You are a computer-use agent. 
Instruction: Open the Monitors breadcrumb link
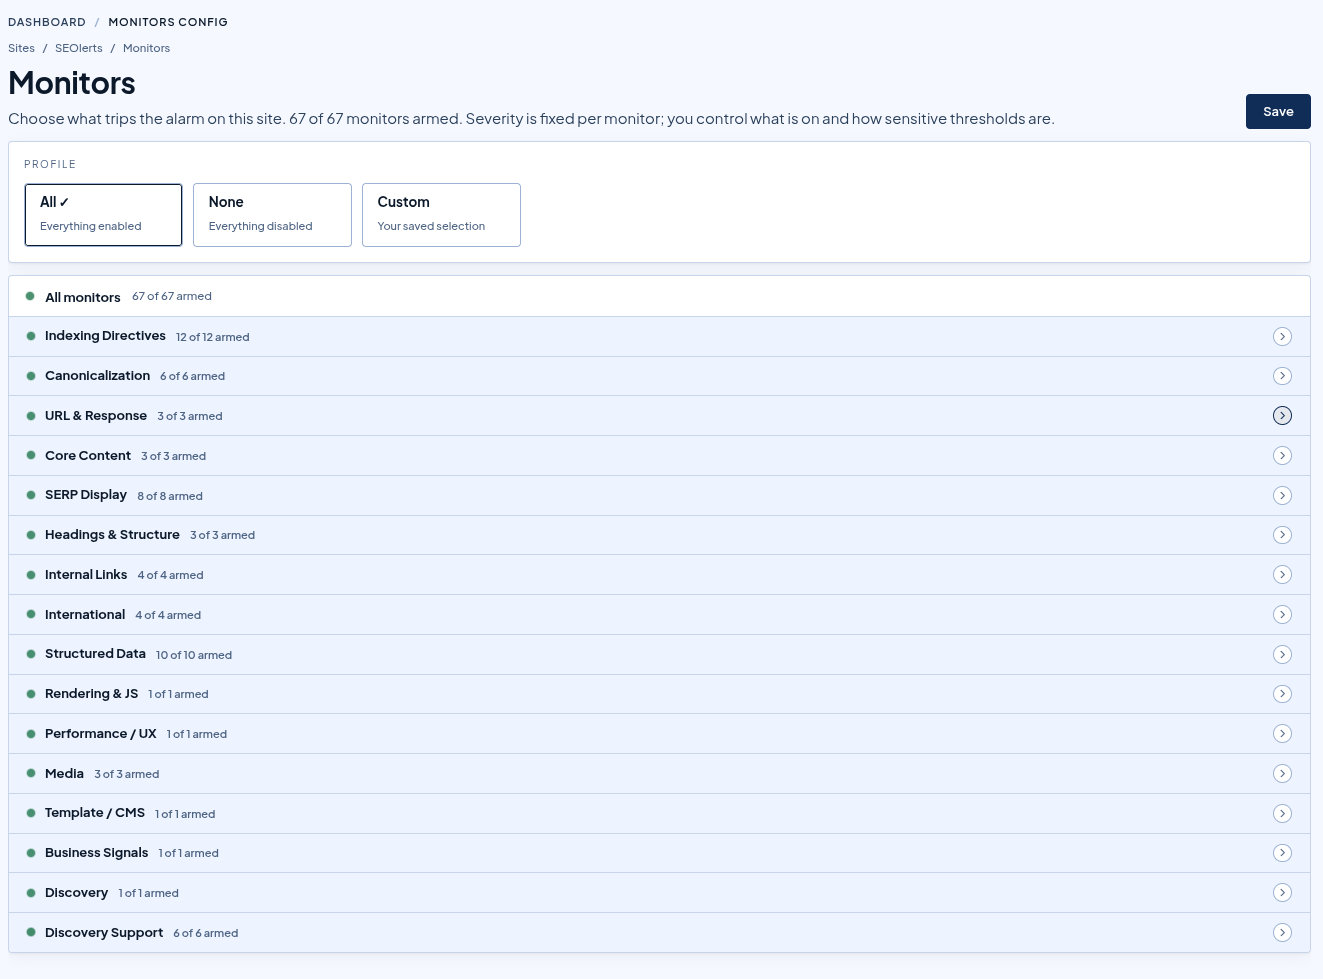146,48
